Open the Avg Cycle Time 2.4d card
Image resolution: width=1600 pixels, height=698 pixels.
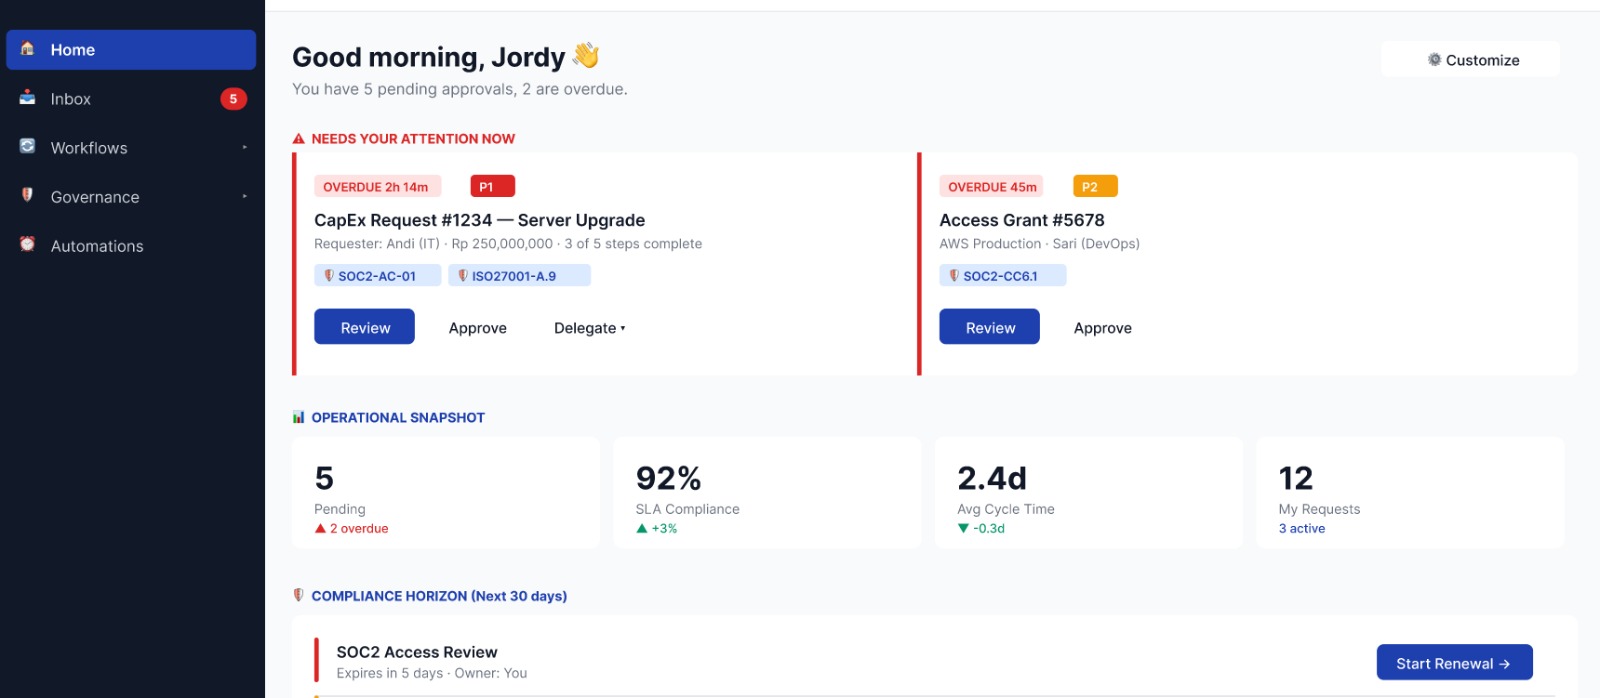coord(1088,492)
